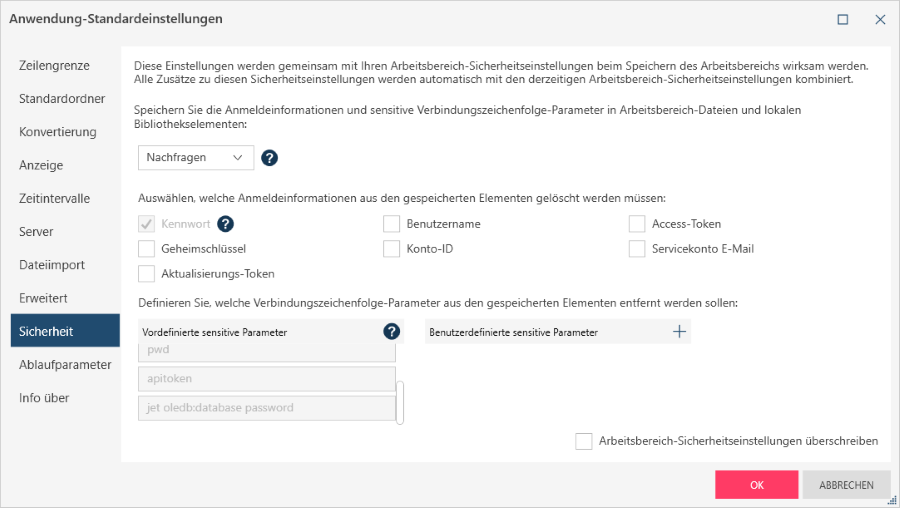
Task: Confirm settings with the OK button
Action: pyautogui.click(x=756, y=485)
